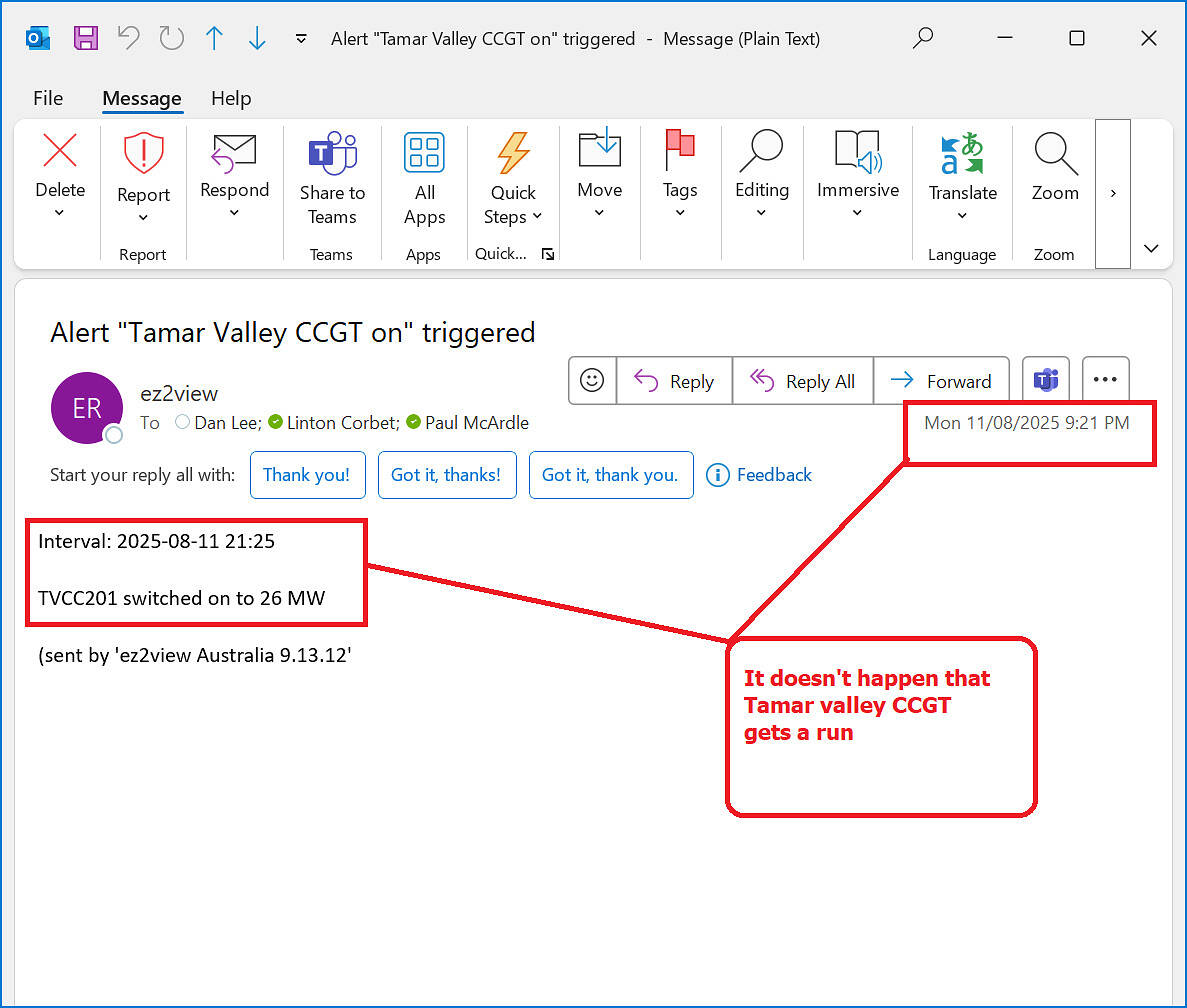Undo the last action in title bar
This screenshot has width=1187, height=1008.
pos(129,38)
